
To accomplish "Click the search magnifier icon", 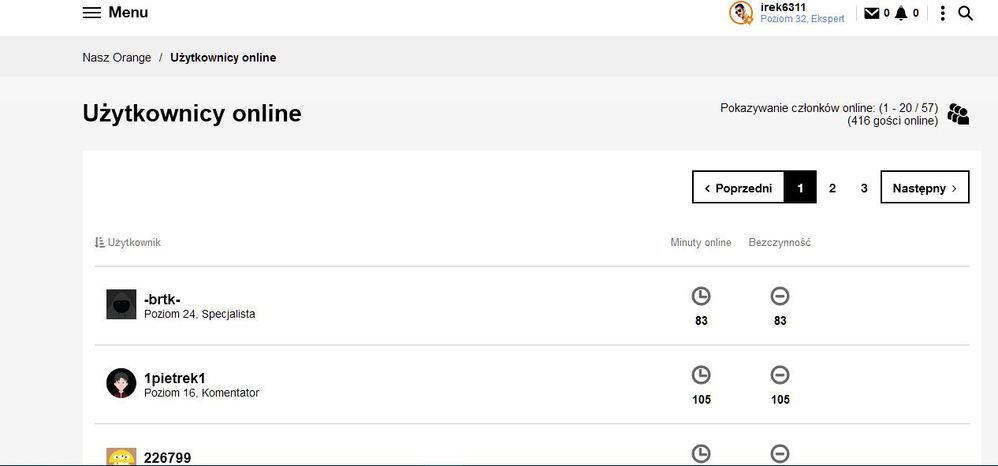I will point(965,13).
